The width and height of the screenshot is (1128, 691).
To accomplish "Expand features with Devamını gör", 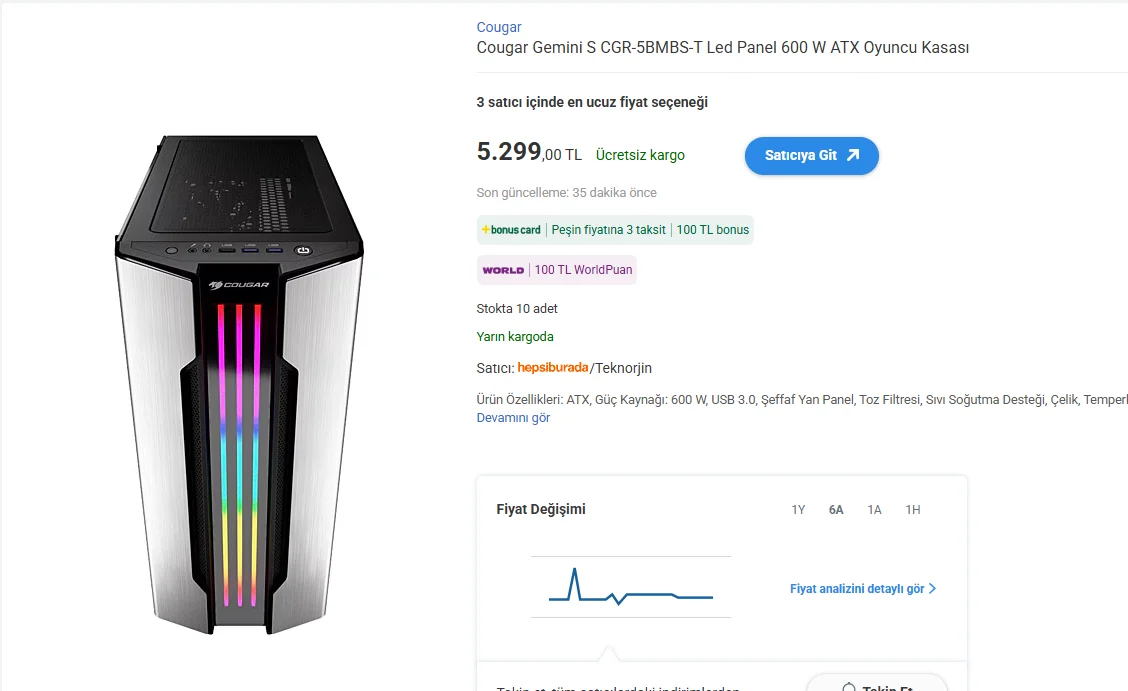I will tap(513, 418).
